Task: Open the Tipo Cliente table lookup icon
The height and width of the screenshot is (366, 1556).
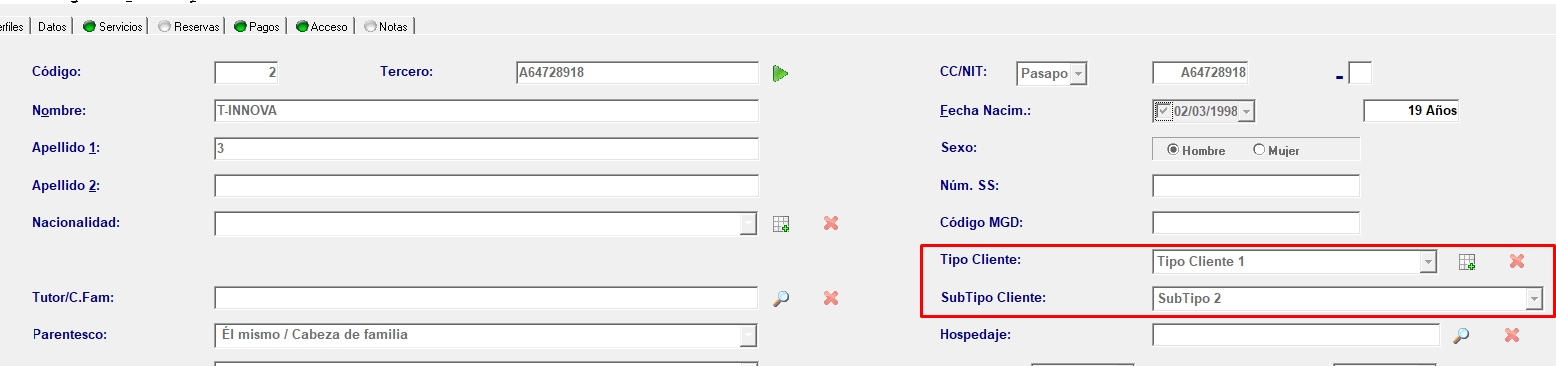Action: click(1467, 262)
